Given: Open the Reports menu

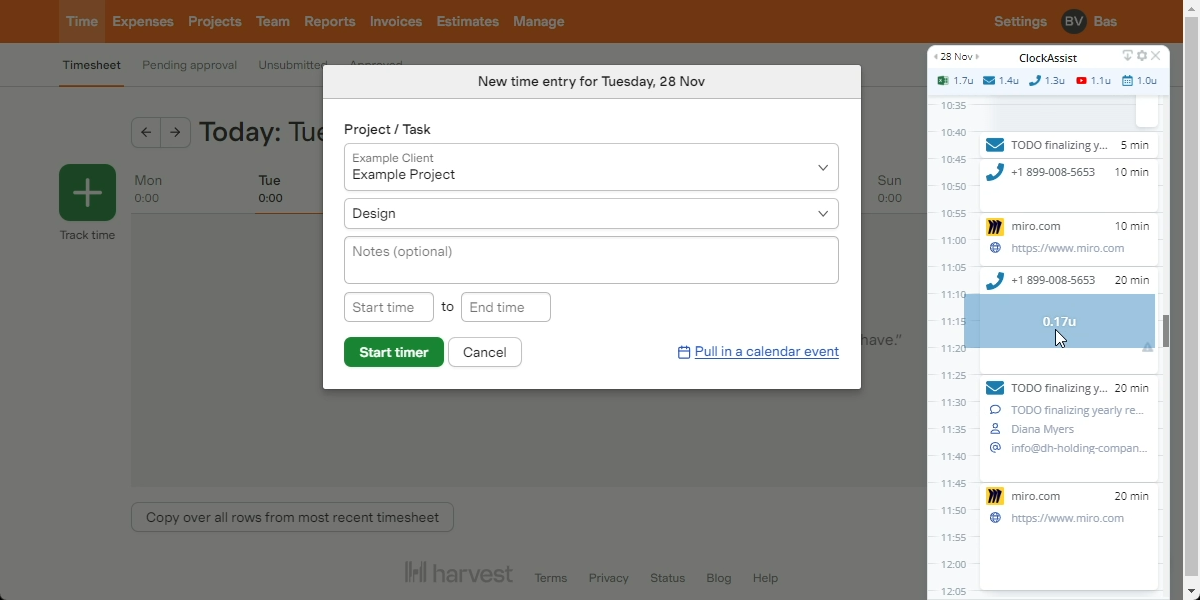Looking at the screenshot, I should 329,21.
